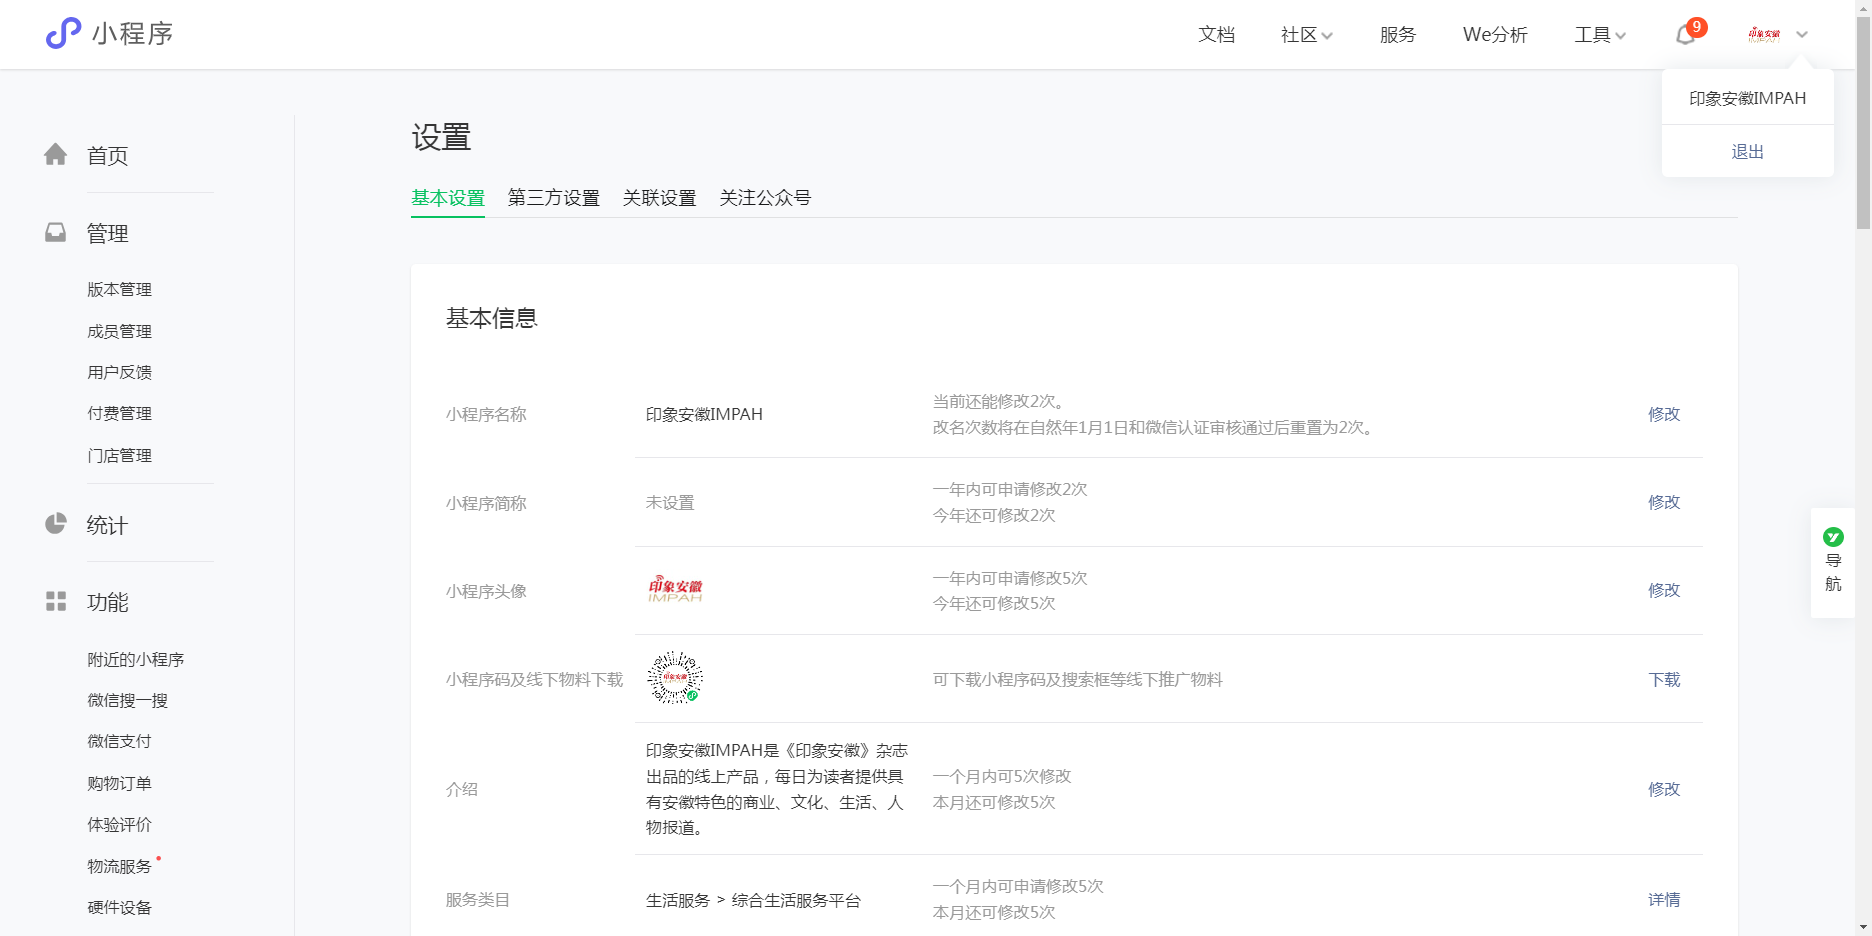
Task: Click 下载 for 小程序码 materials
Action: point(1664,680)
